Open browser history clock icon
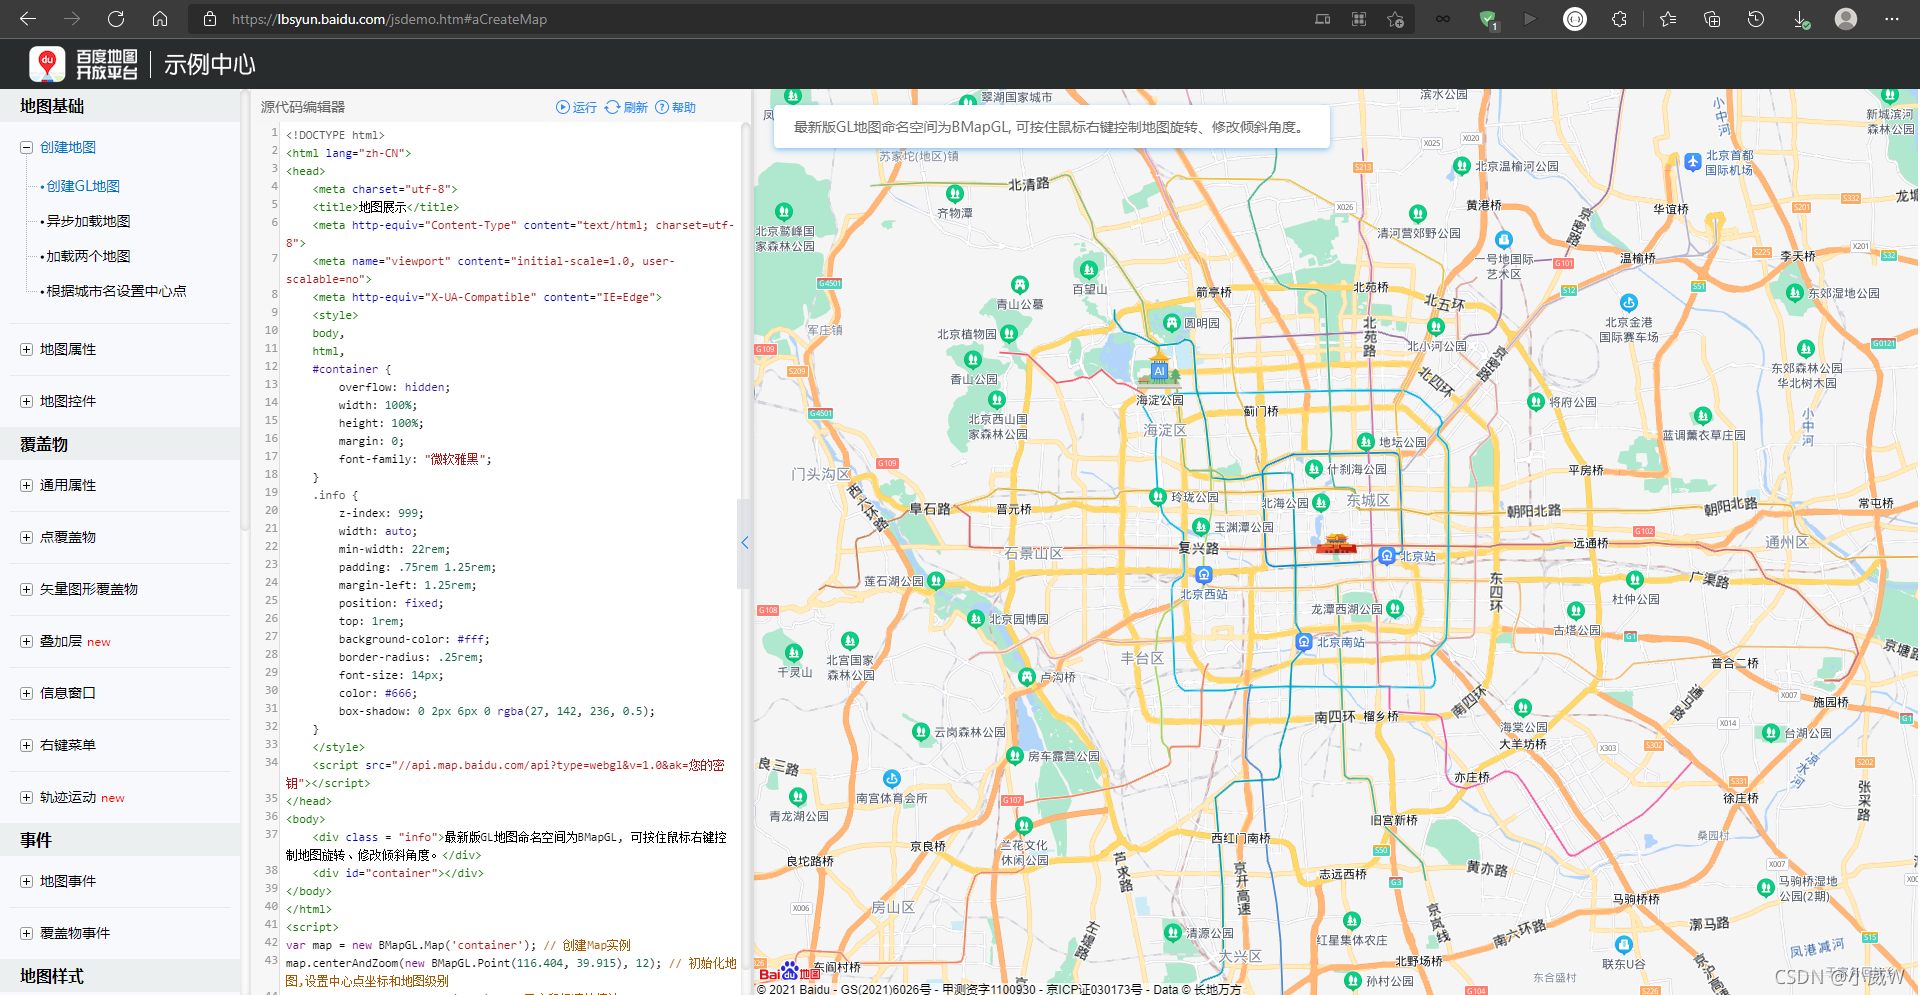This screenshot has height=995, width=1920. click(1756, 19)
